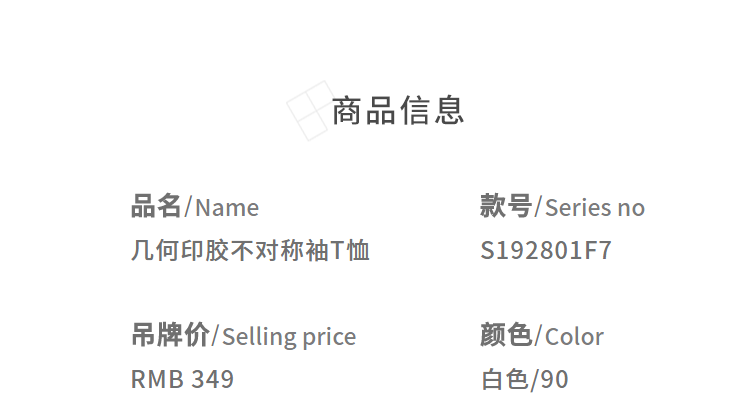The width and height of the screenshot is (750, 397).
Task: Click the Series no label
Action: coord(595,208)
